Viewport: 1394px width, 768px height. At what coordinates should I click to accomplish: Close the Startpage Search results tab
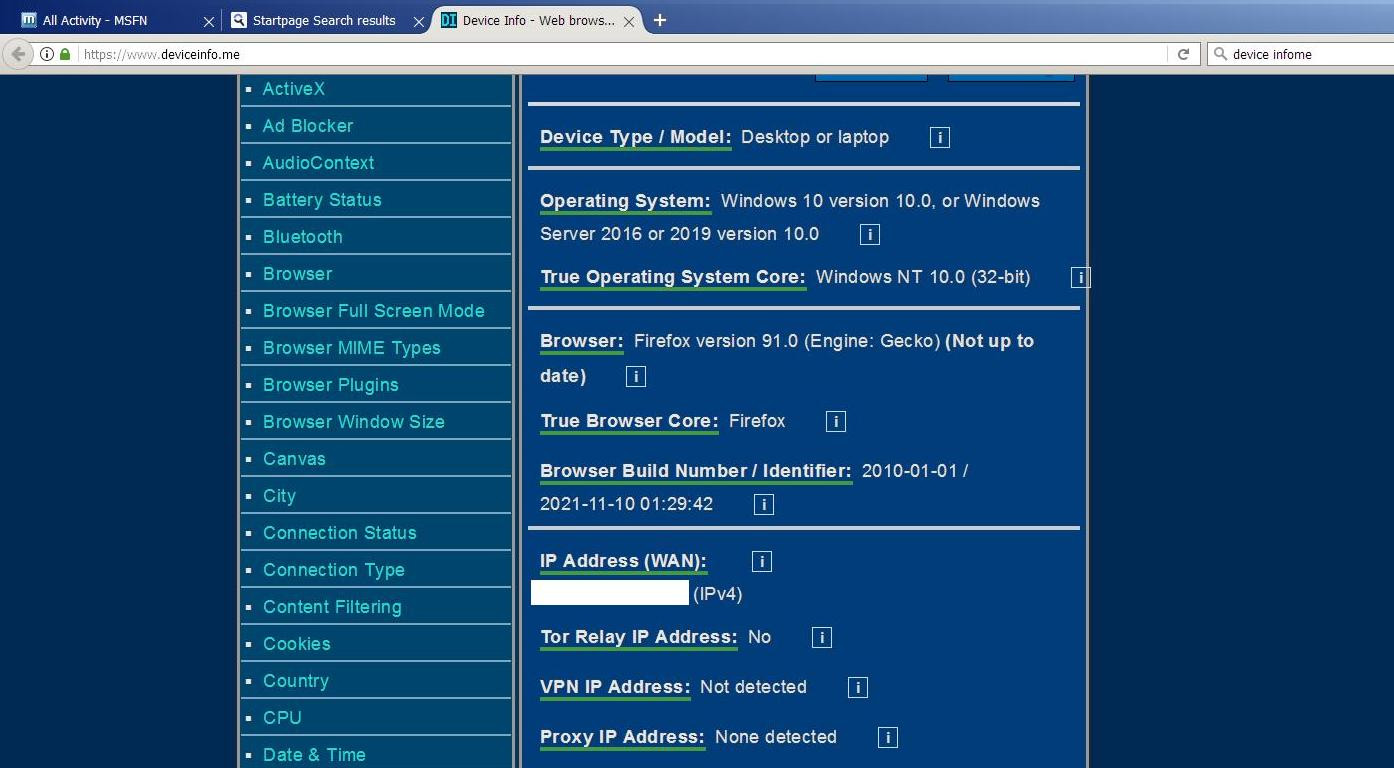pyautogui.click(x=419, y=21)
